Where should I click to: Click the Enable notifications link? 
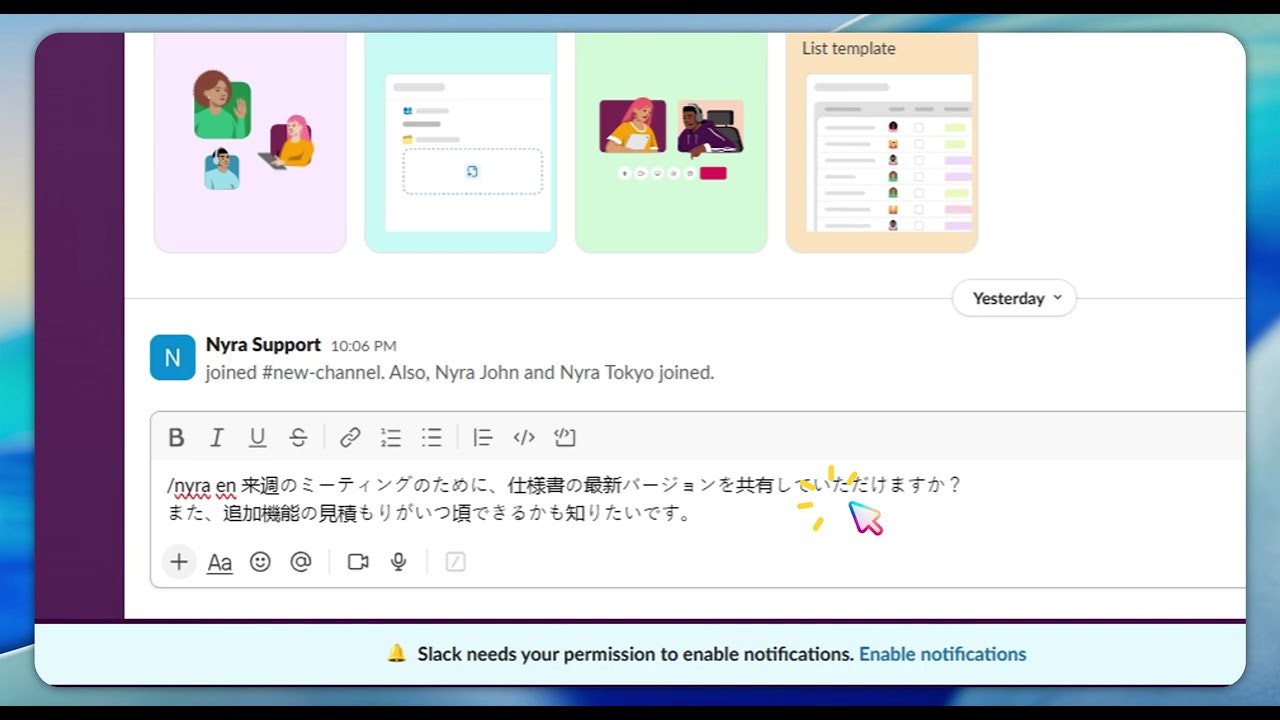tap(943, 654)
